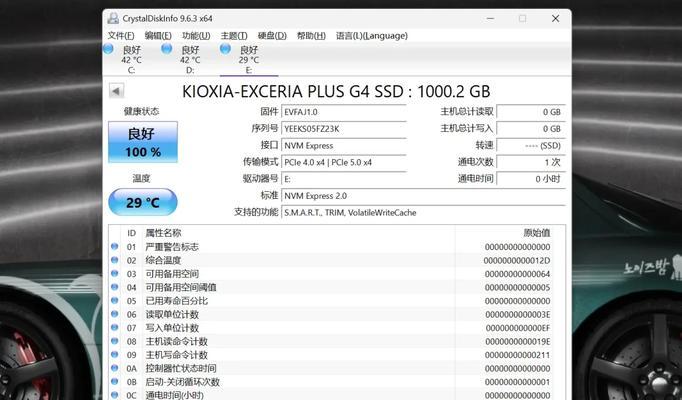This screenshot has width=682, height=400.
Task: Click the firmware field EVFAJ1.0
Action: pos(344,112)
